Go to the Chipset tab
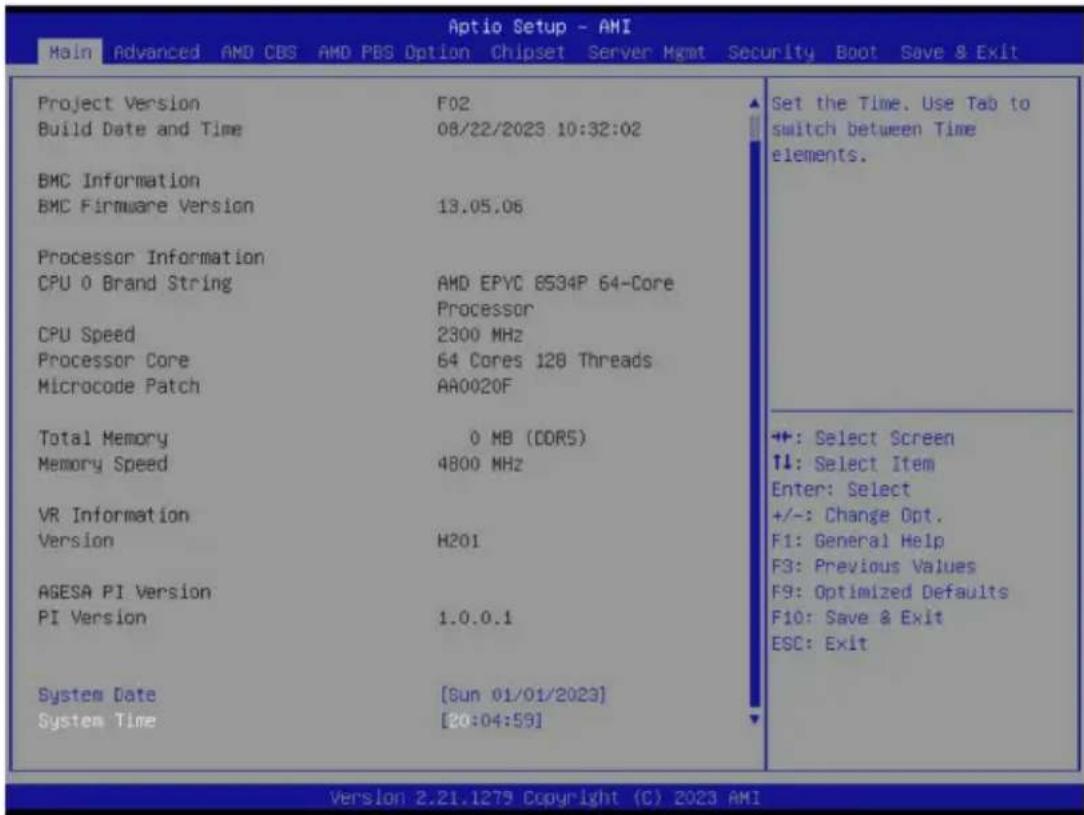The height and width of the screenshot is (815, 1084). pos(528,53)
